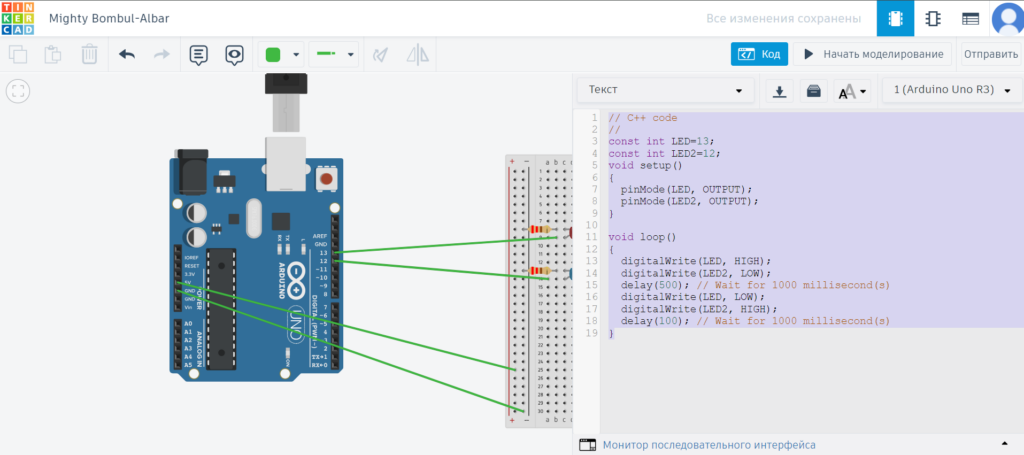Click the zoom to fit icon
Image resolution: width=1024 pixels, height=455 pixels.
tap(18, 91)
